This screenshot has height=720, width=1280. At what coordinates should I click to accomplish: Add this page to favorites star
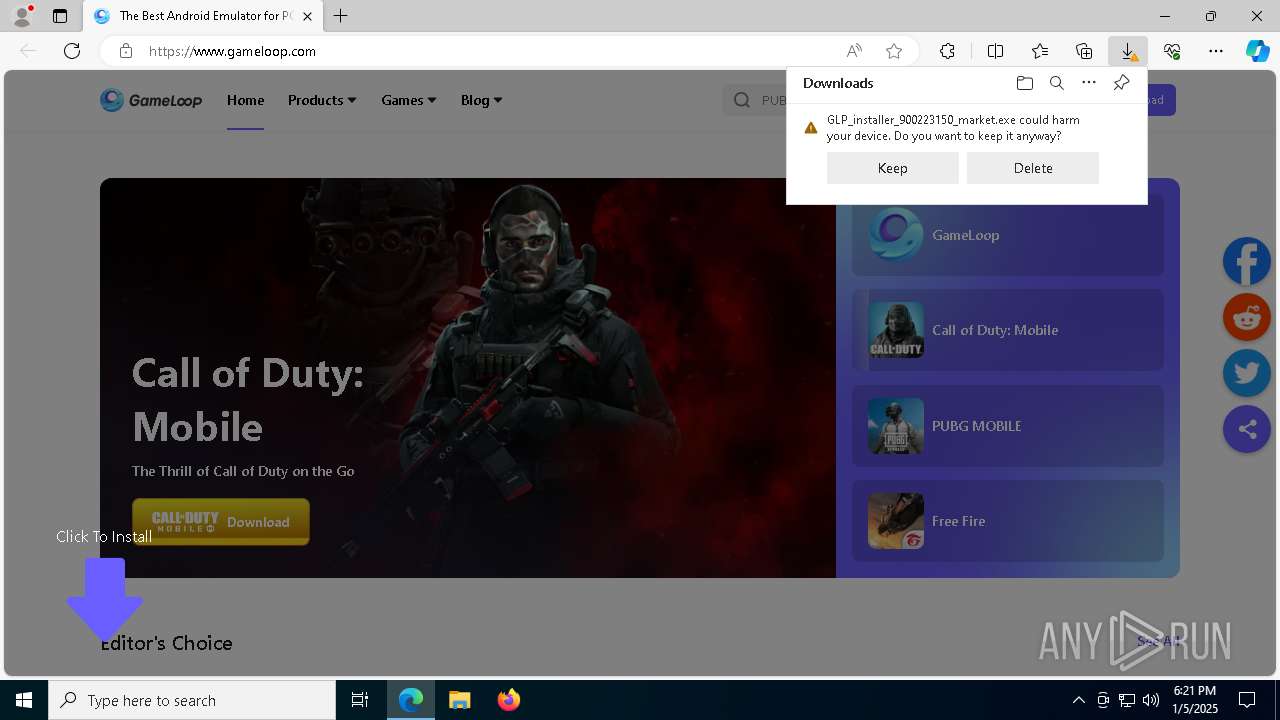coord(894,51)
